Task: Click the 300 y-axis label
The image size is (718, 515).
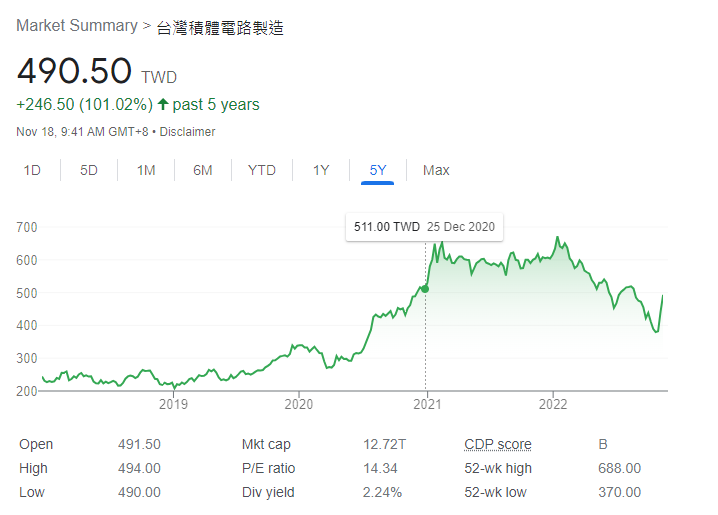Action: pyautogui.click(x=27, y=358)
